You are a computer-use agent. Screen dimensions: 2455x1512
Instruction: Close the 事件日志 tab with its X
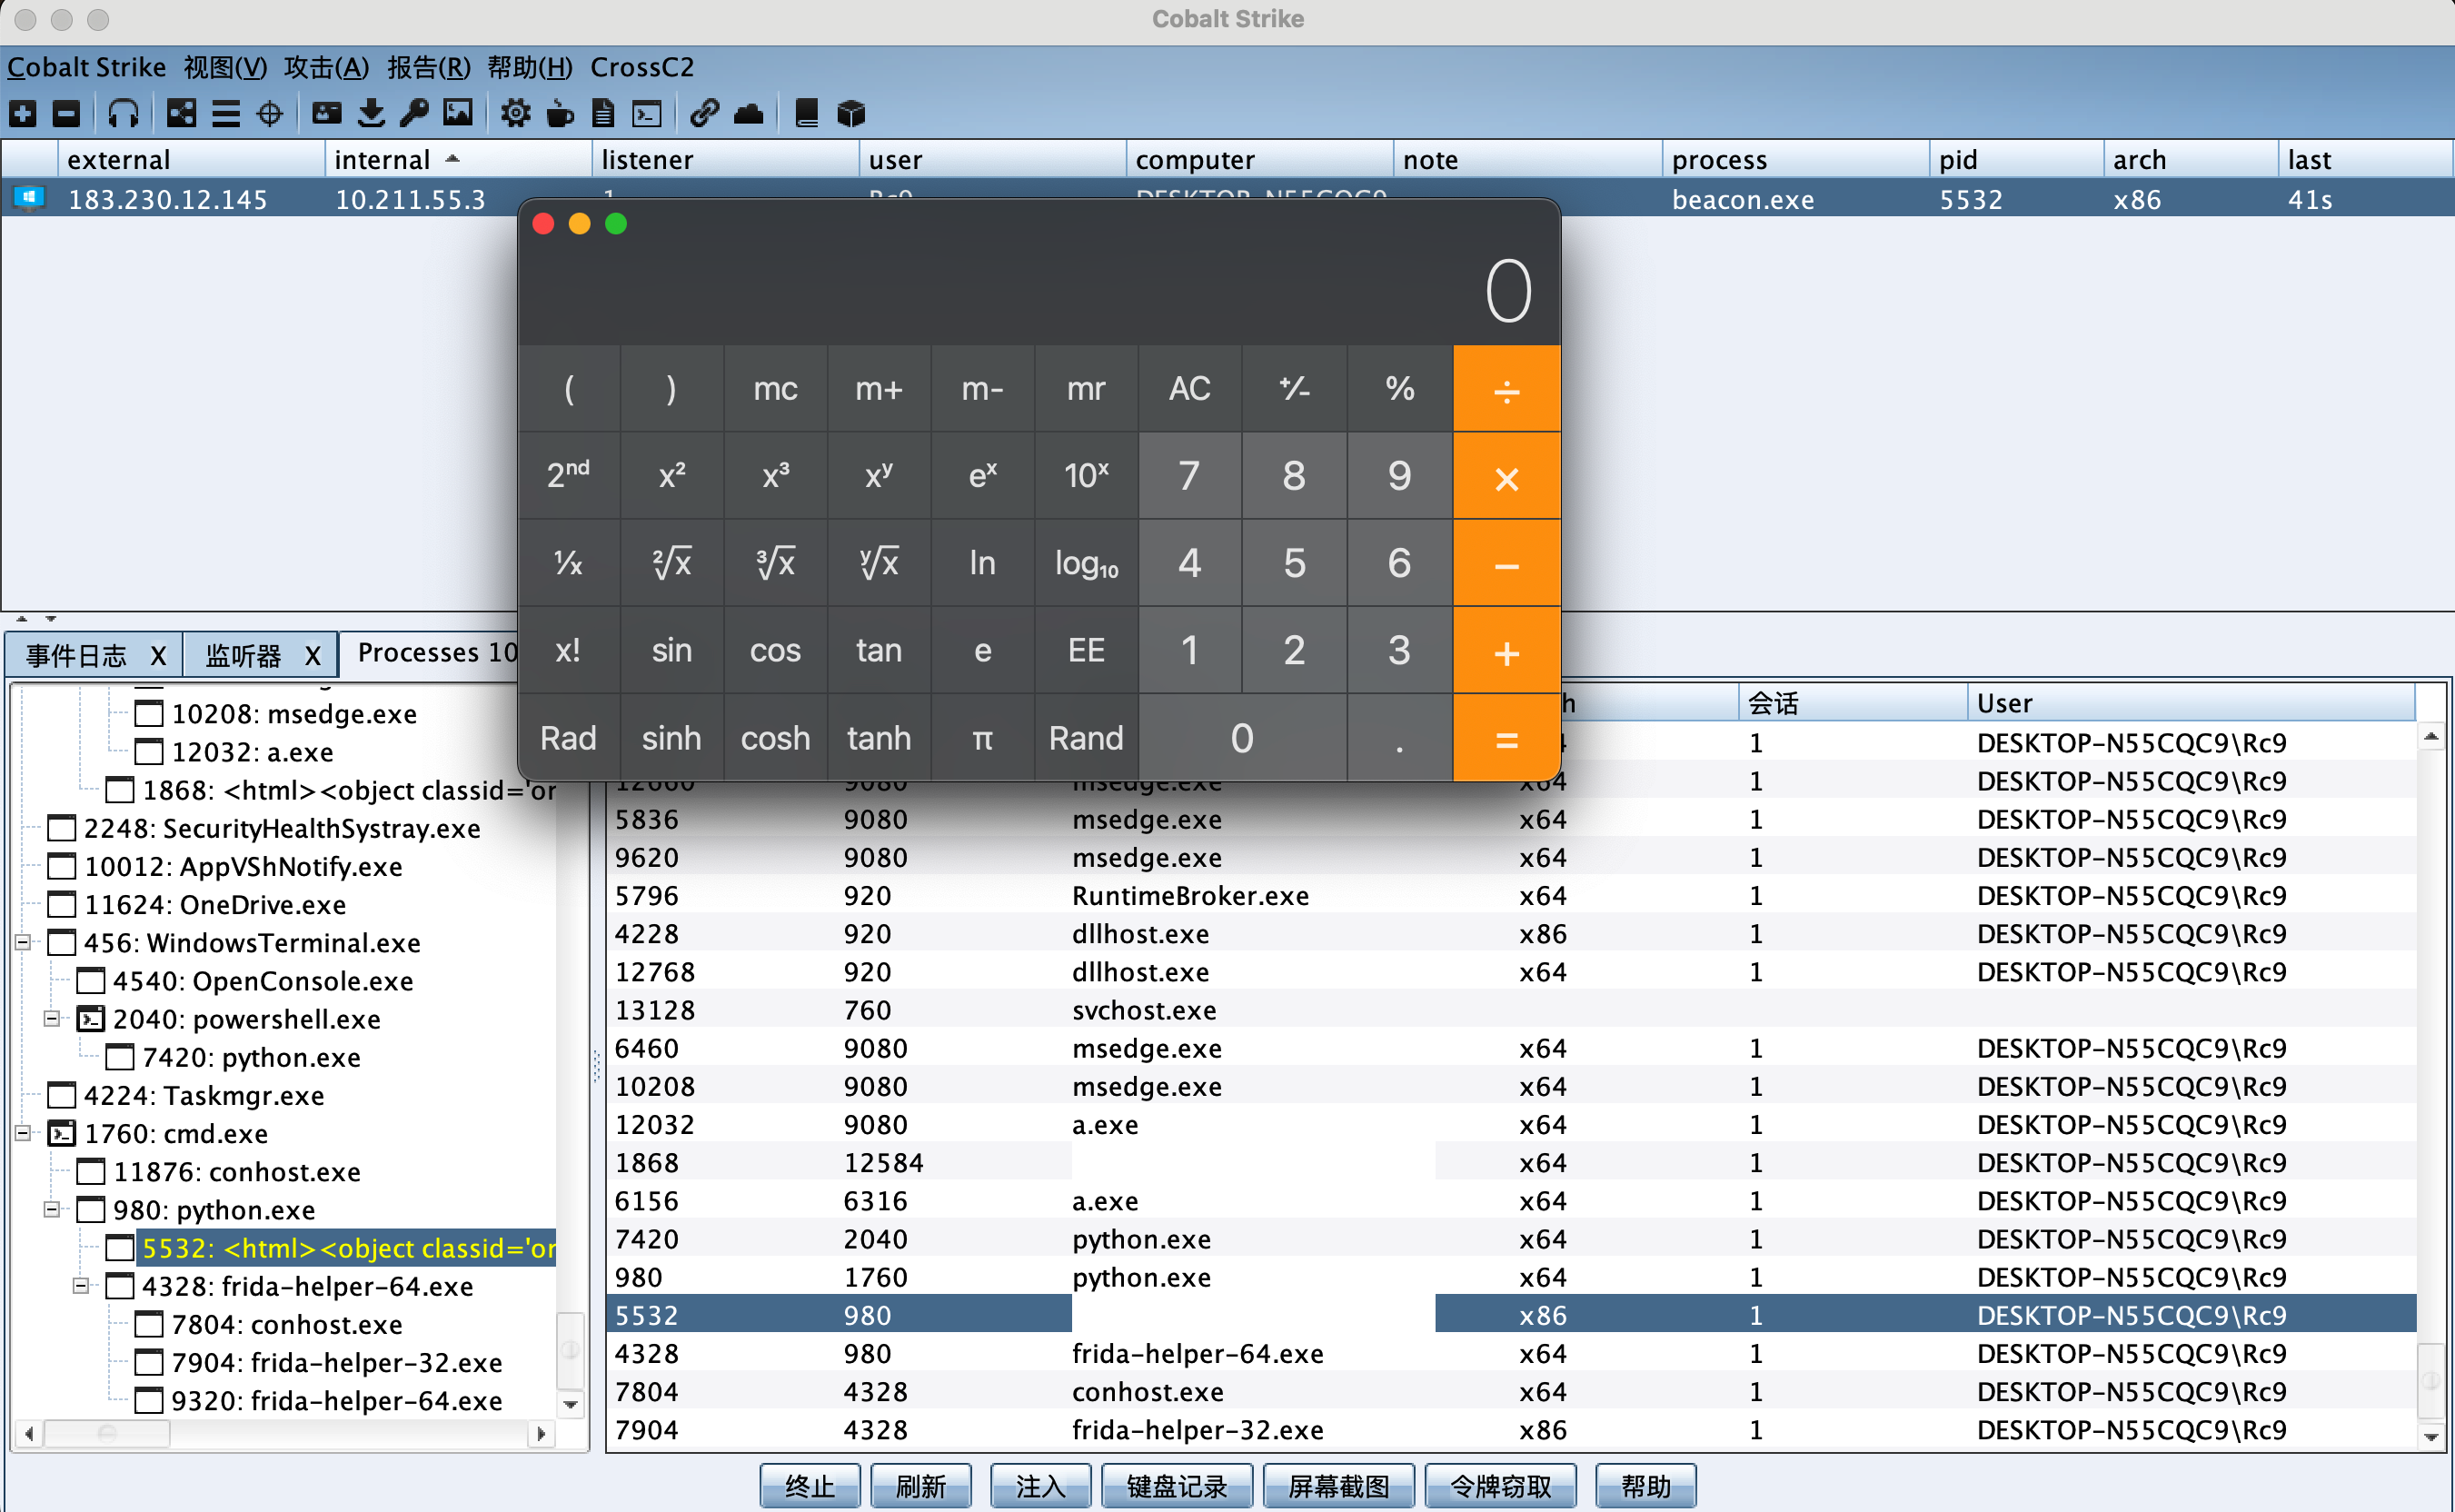(x=158, y=656)
